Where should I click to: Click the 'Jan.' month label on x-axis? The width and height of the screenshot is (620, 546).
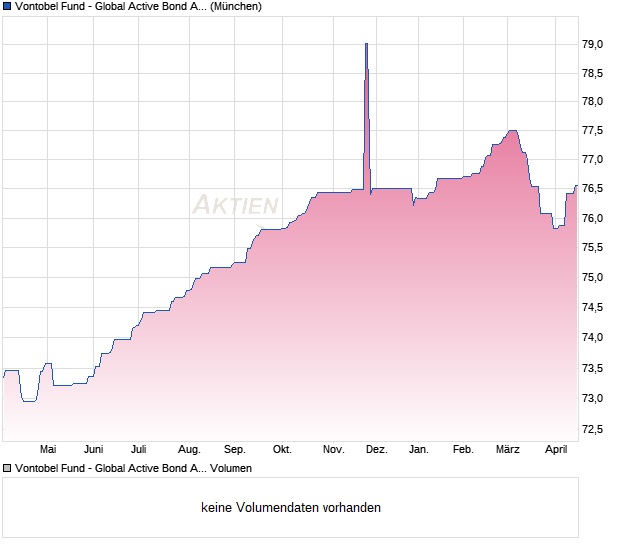419,449
